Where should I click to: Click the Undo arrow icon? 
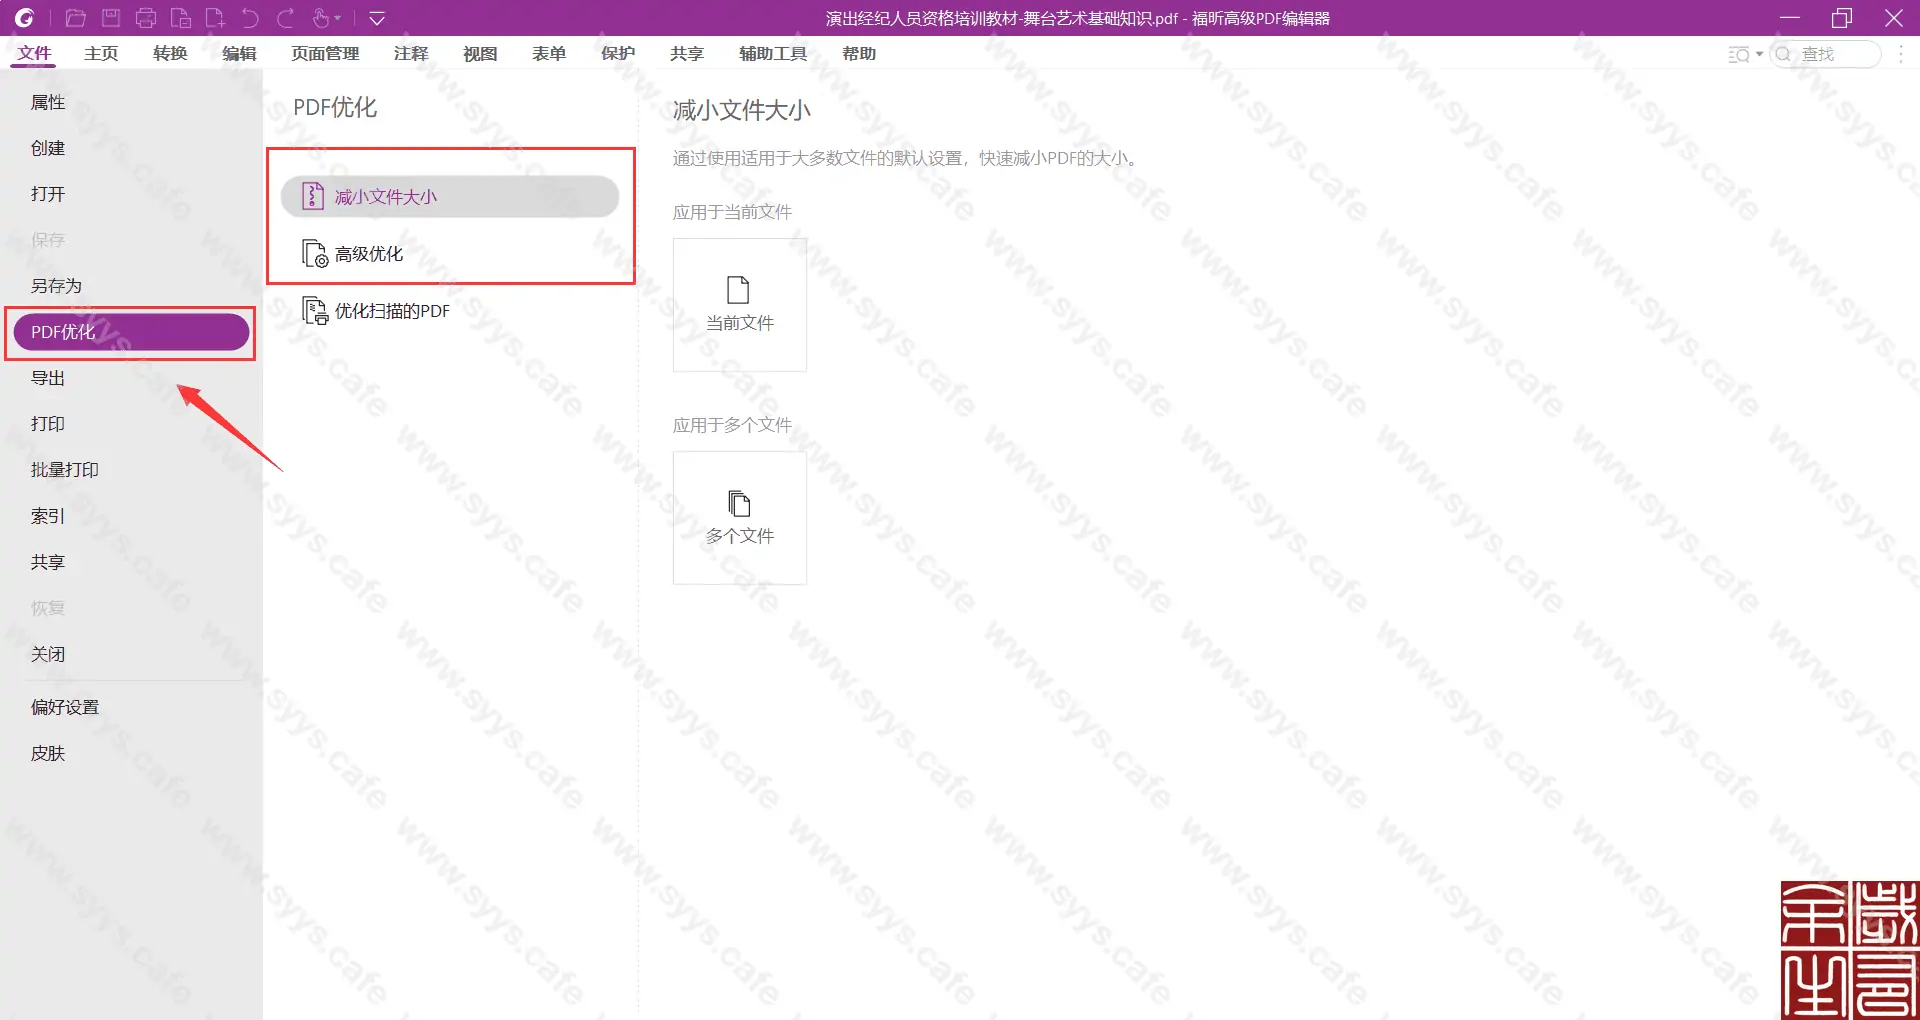[x=250, y=18]
